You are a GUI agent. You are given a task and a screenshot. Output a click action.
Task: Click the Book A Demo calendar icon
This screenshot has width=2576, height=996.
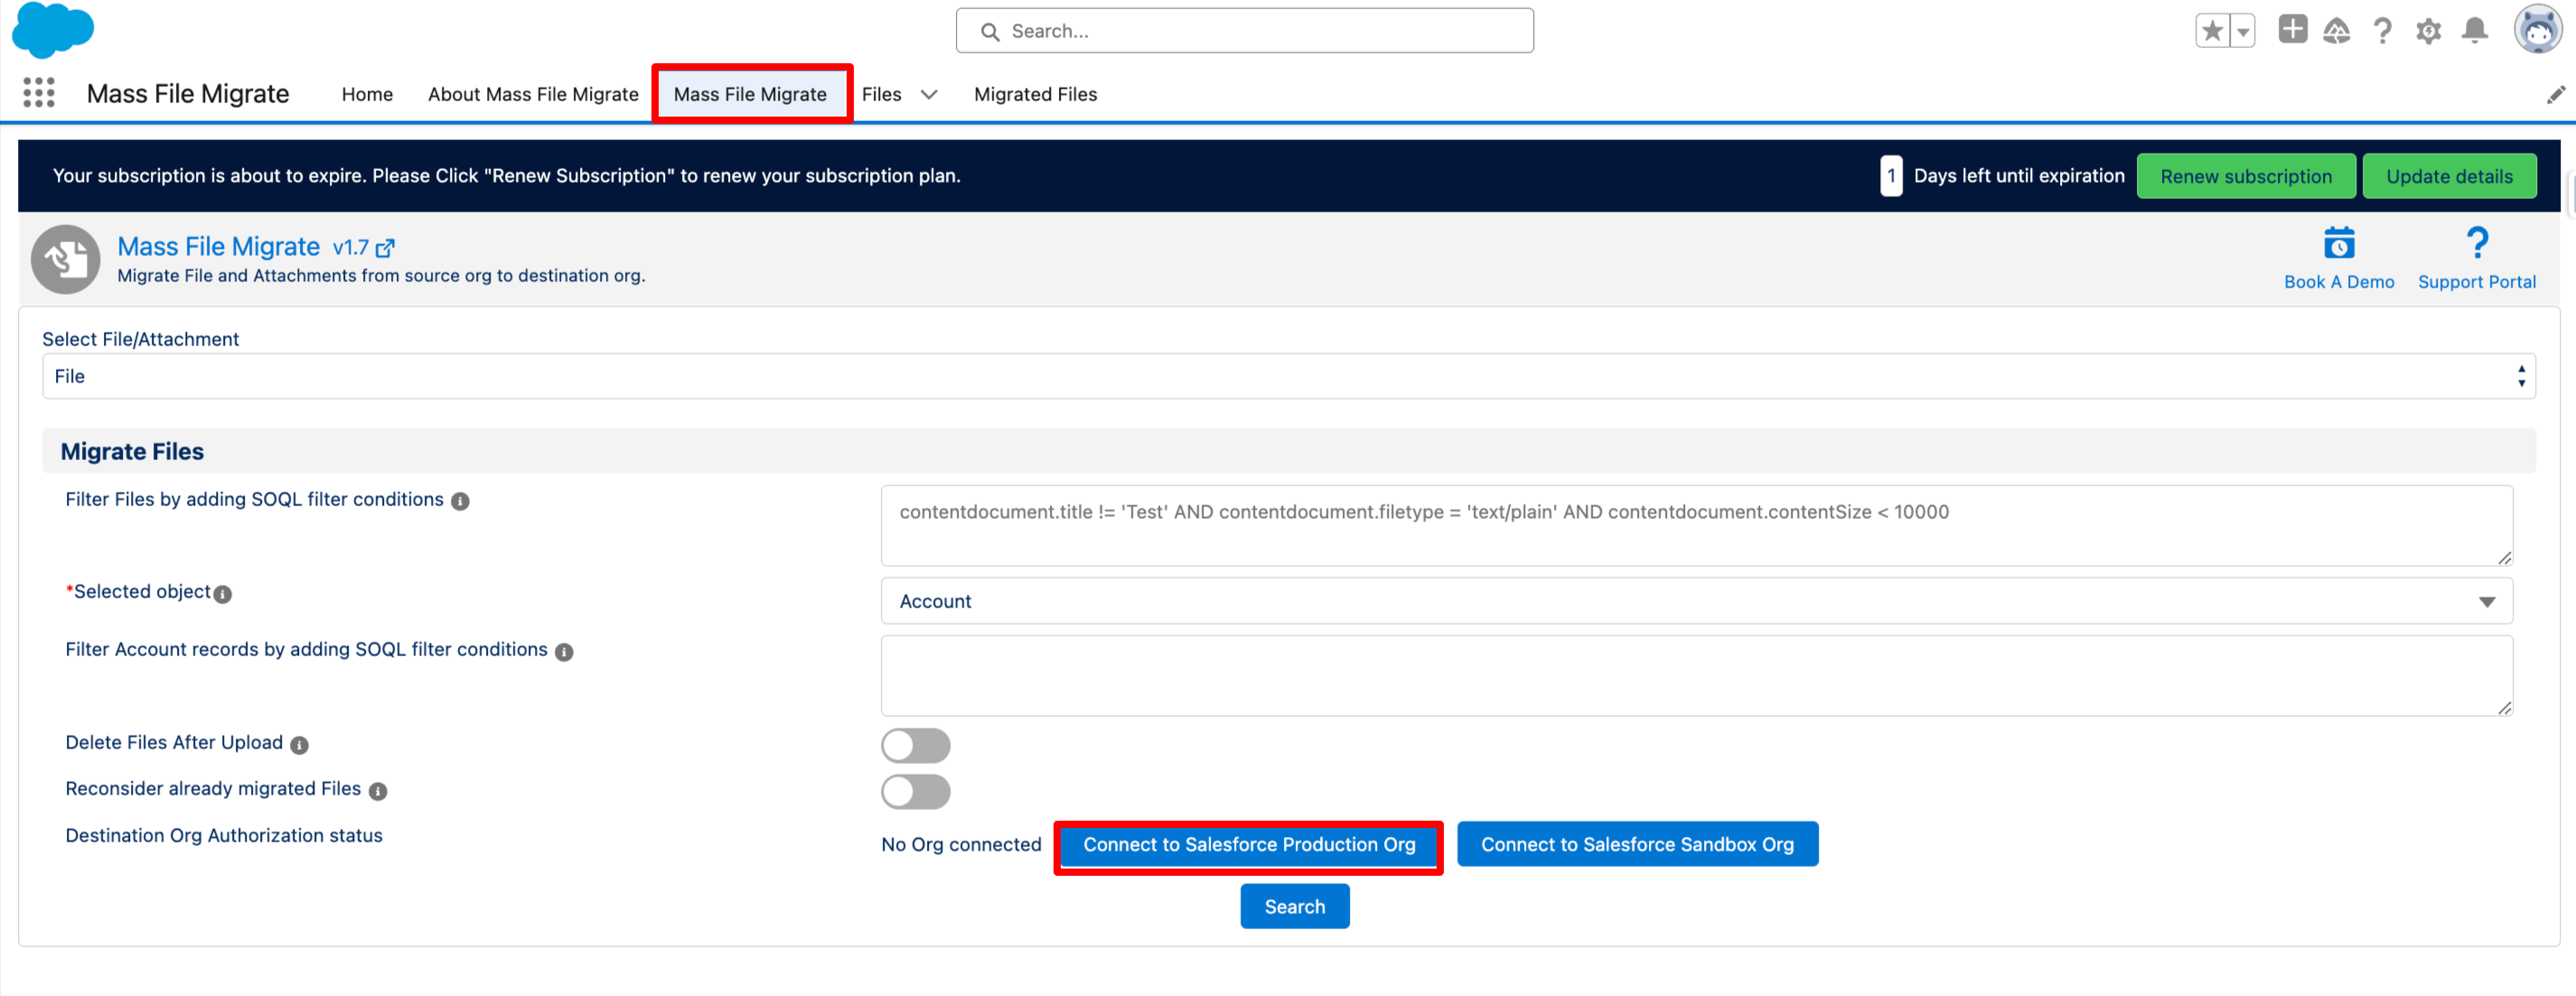[x=2338, y=244]
